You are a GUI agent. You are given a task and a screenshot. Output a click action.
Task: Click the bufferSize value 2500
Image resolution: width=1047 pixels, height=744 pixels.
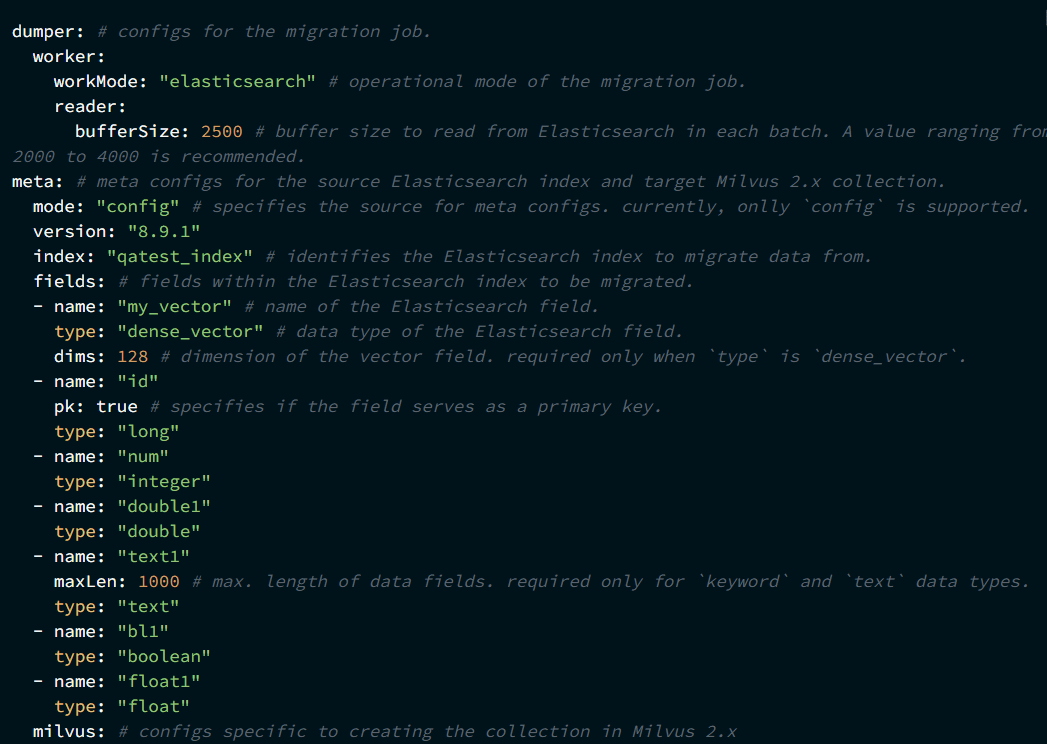pos(222,131)
